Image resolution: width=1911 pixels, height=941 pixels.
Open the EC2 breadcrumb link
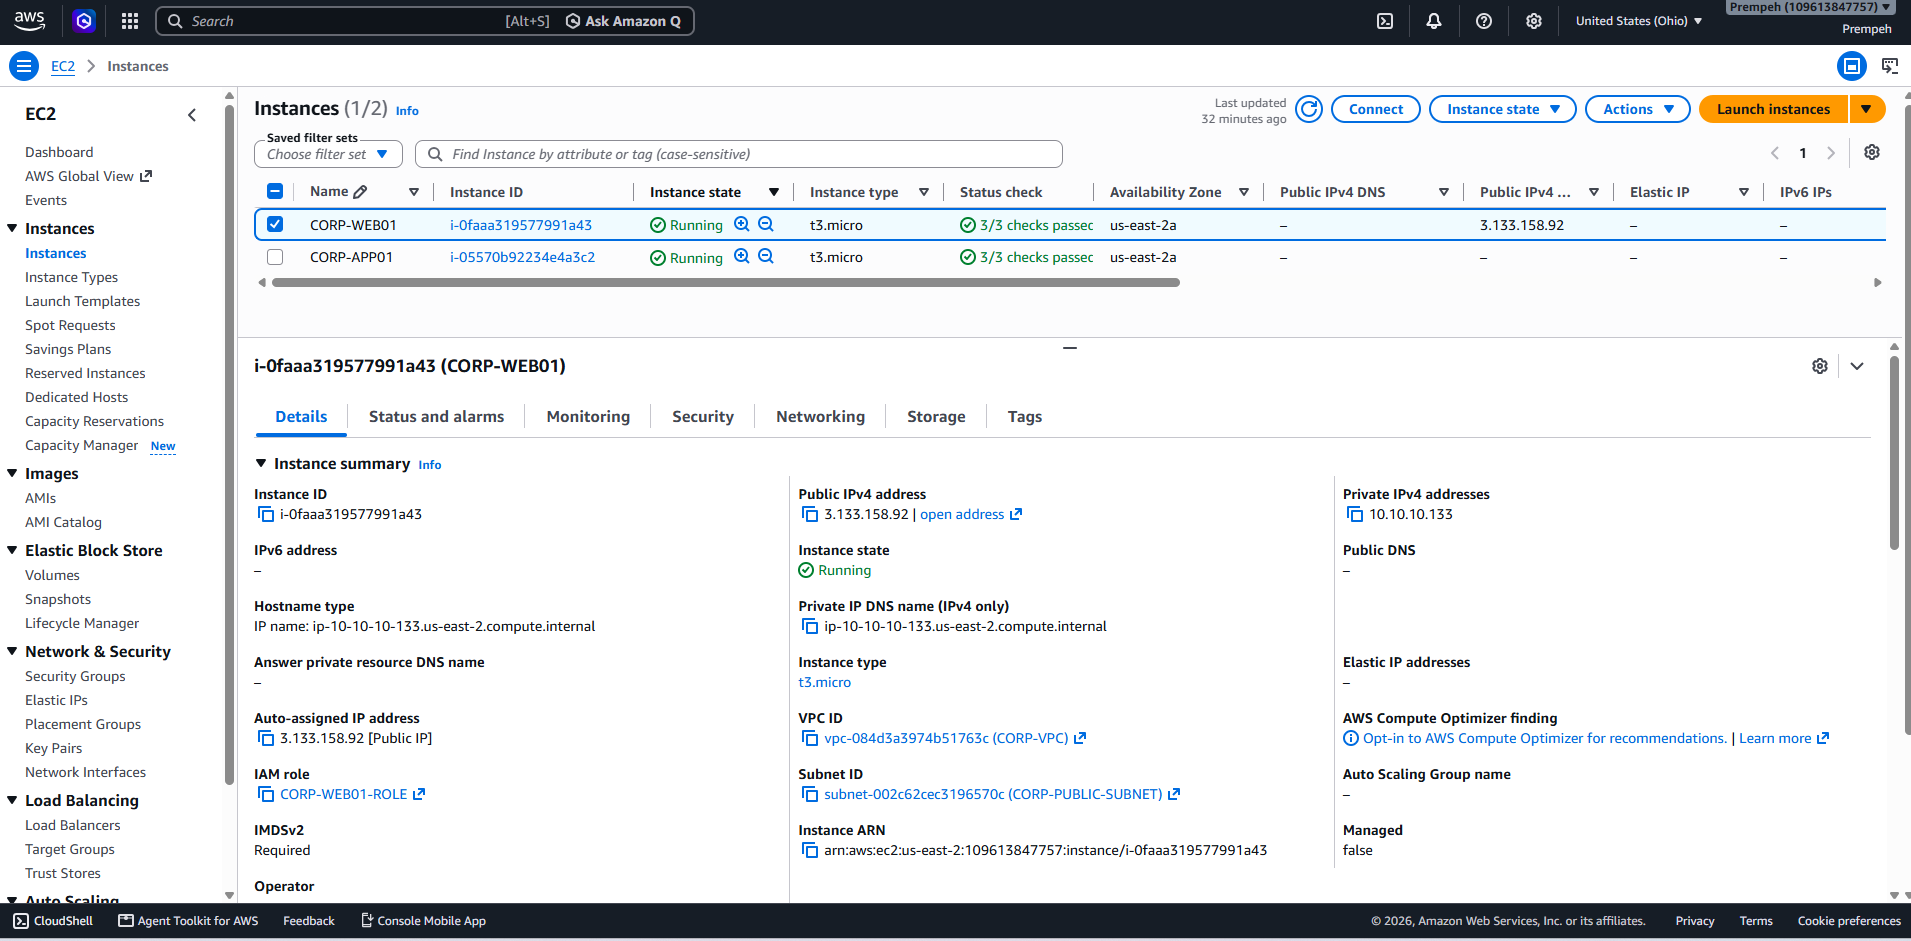(63, 66)
